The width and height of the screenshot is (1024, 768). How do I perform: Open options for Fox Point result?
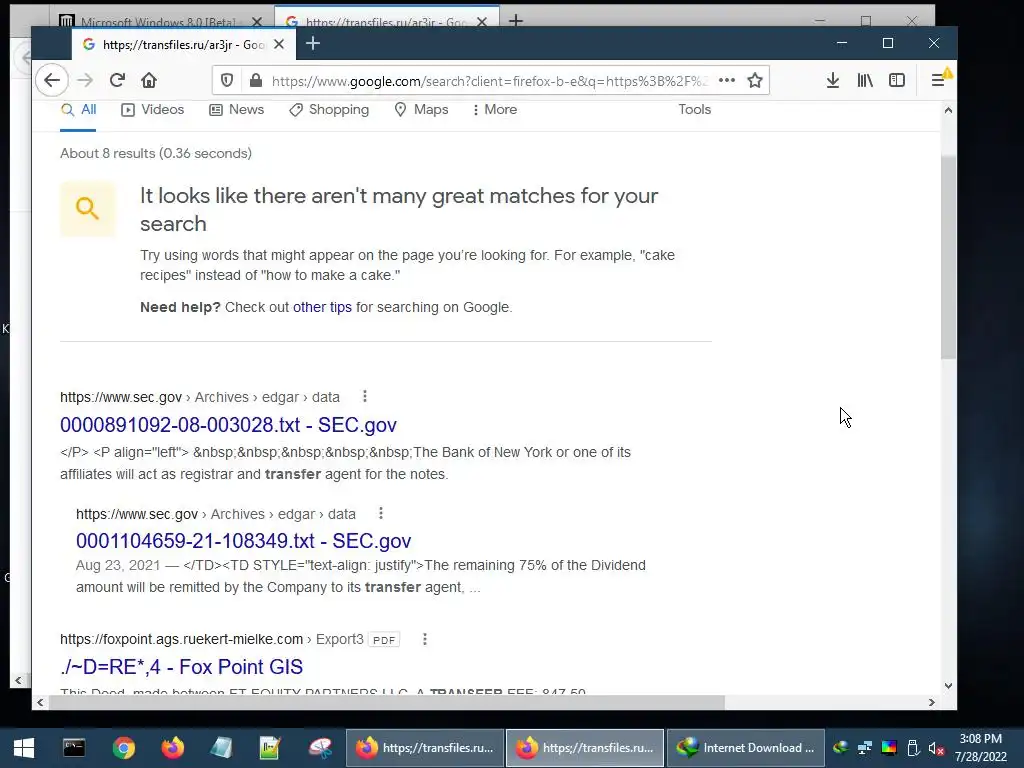(424, 639)
